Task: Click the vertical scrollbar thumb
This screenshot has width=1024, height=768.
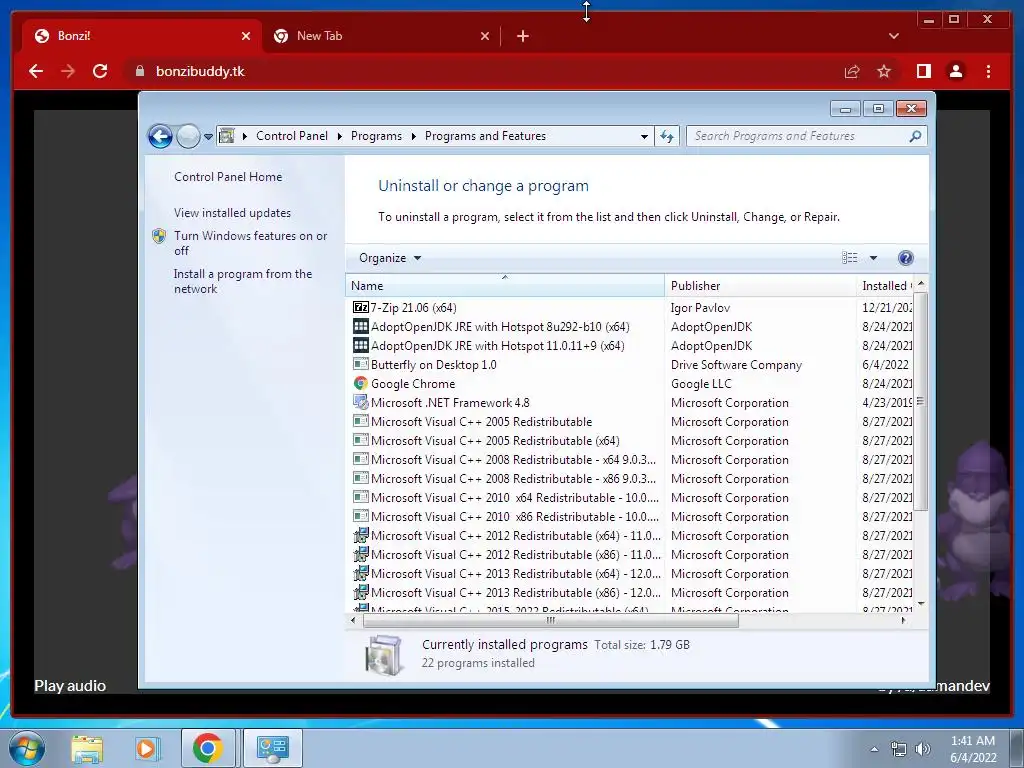Action: 920,401
